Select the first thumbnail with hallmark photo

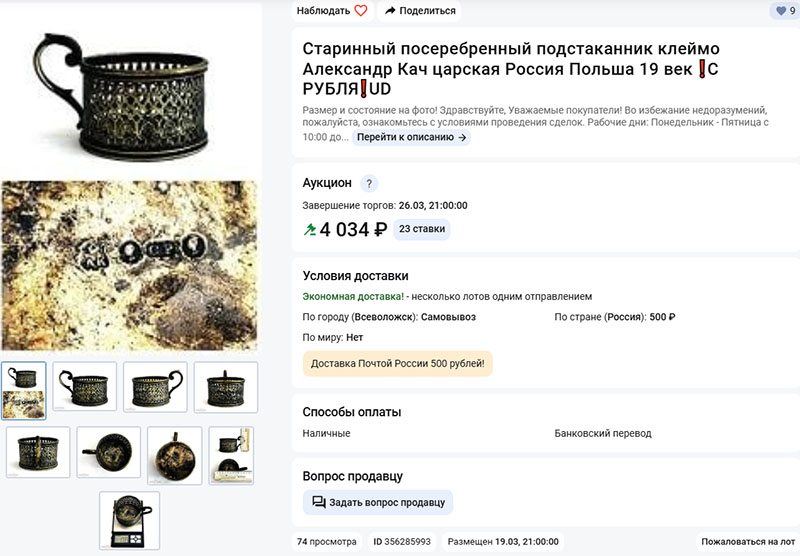(x=24, y=391)
